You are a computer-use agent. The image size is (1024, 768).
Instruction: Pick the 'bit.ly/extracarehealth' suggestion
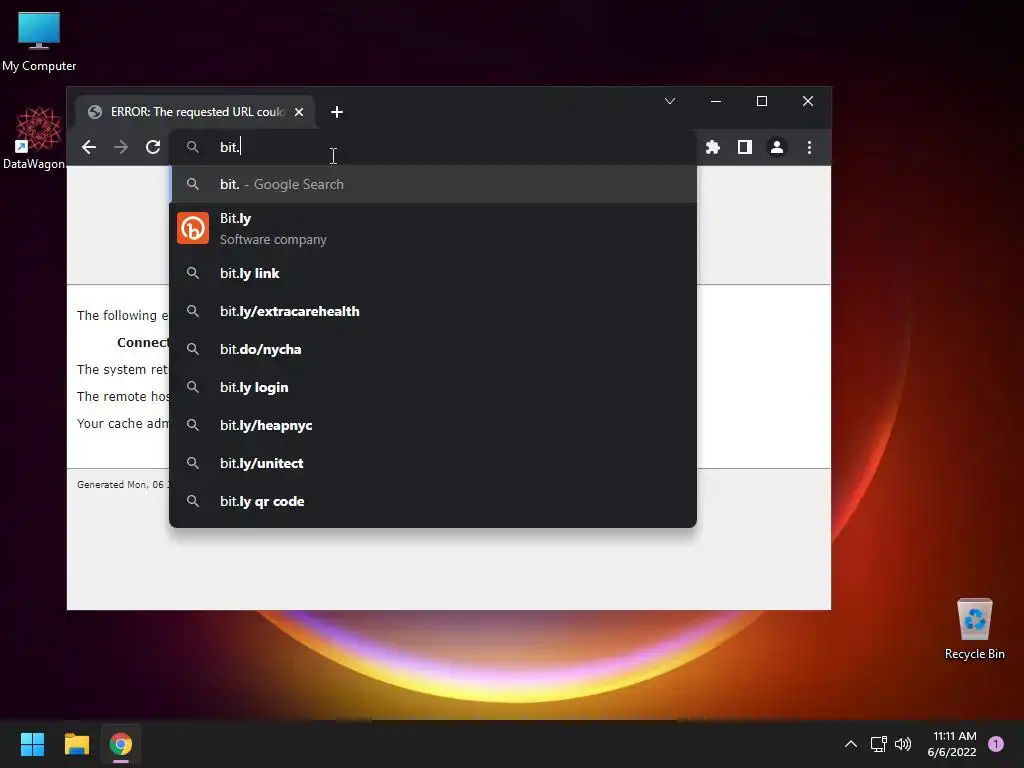432,311
